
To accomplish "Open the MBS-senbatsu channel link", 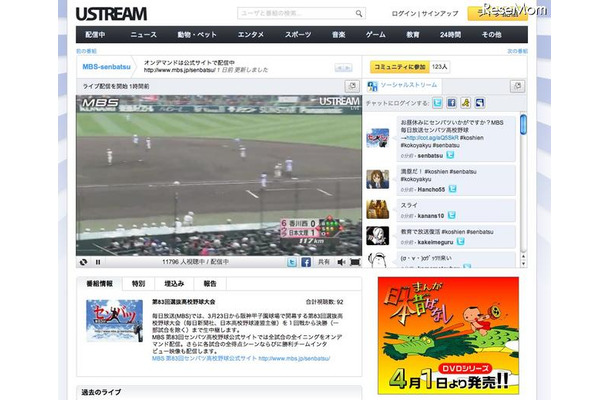I will coord(106,67).
